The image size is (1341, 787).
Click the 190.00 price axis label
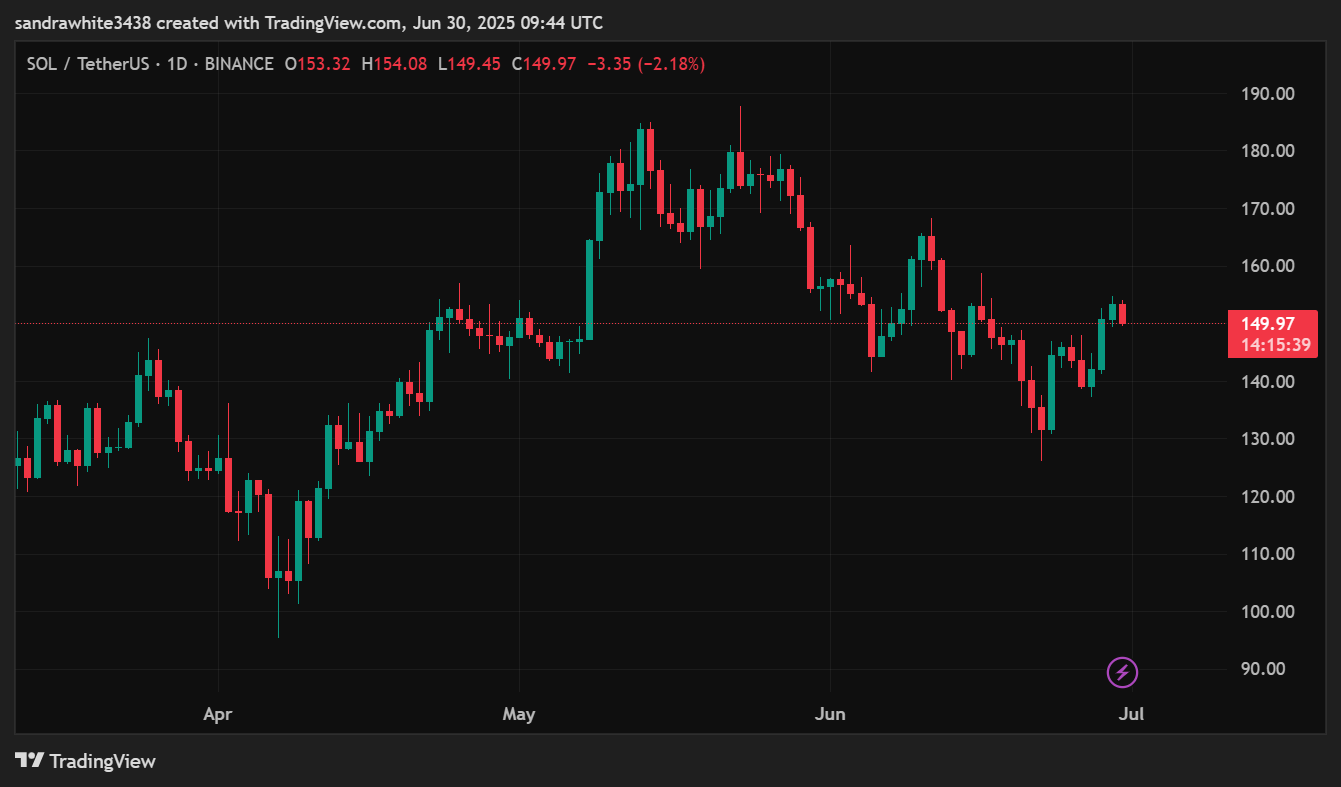1266,94
